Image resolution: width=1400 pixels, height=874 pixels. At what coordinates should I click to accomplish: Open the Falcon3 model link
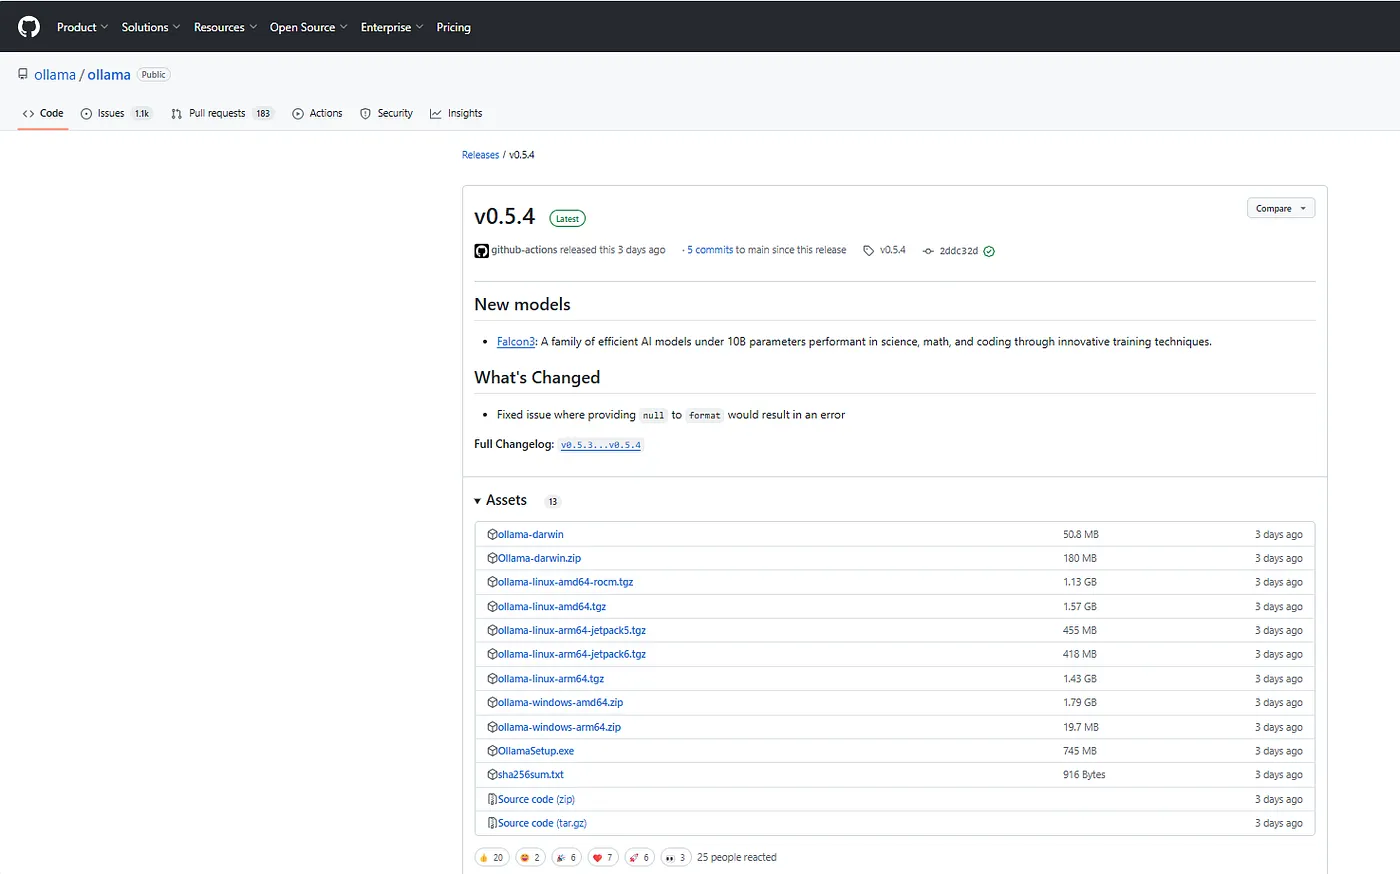pos(516,342)
